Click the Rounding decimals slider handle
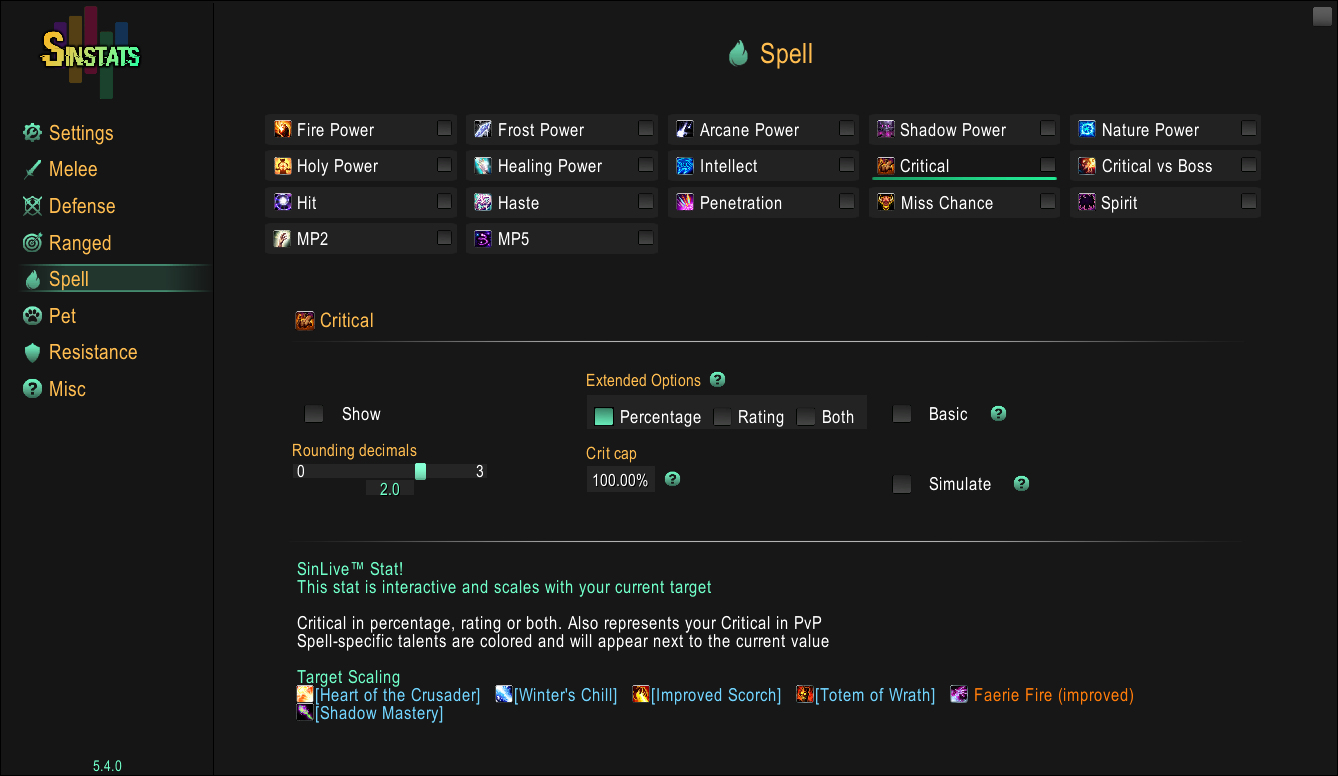Viewport: 1338px width, 776px height. [420, 471]
